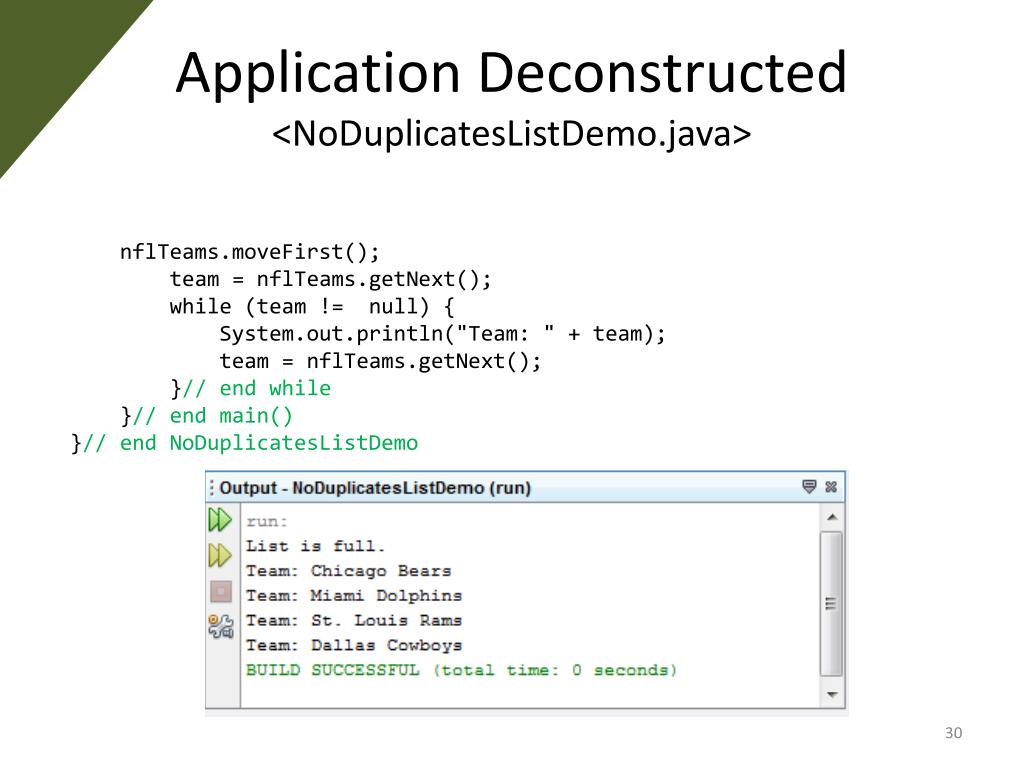Close the Output panel with X icon
Image resolution: width=1024 pixels, height=768 pixels.
click(831, 487)
